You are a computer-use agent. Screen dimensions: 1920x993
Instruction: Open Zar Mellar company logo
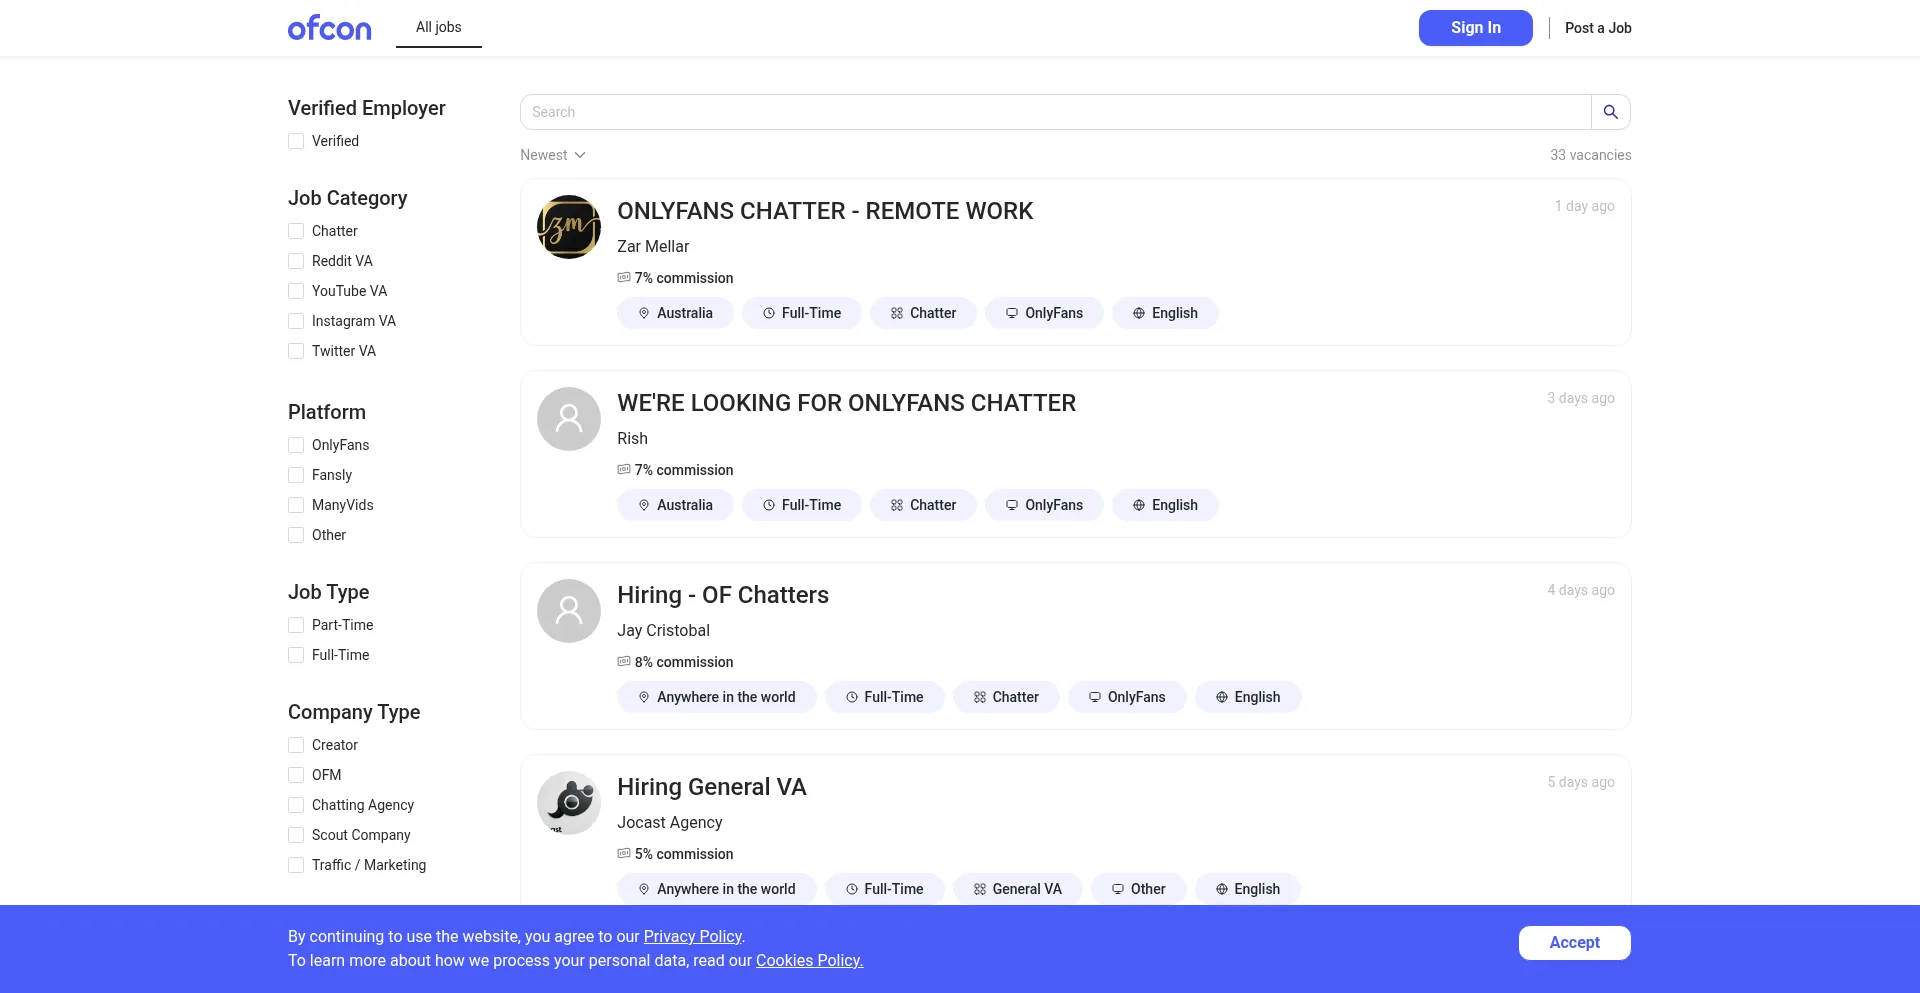pos(568,227)
